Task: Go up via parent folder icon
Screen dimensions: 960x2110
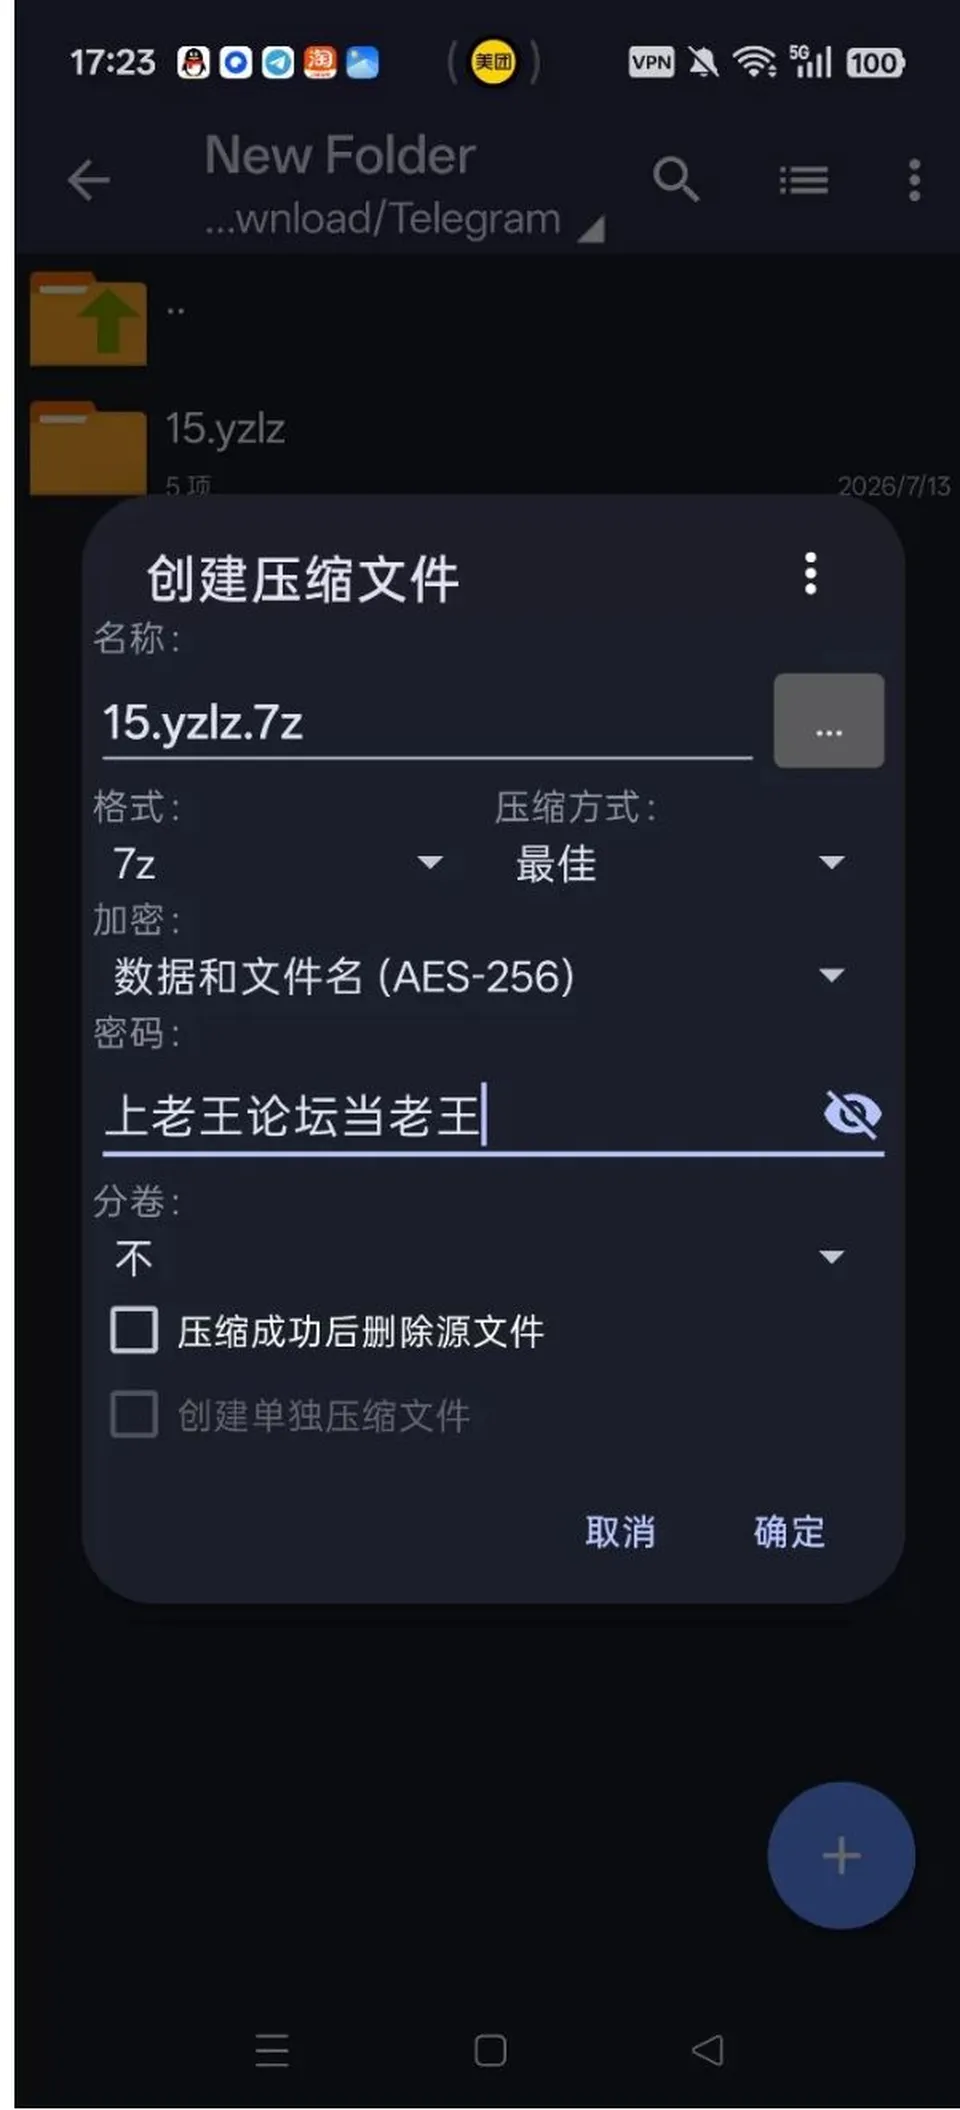Action: click(88, 320)
